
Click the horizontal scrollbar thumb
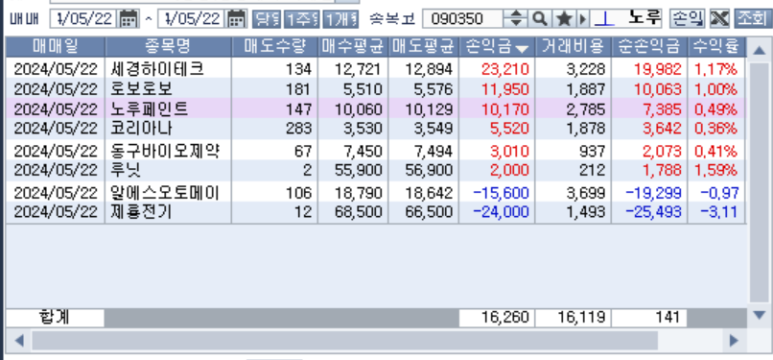click(345, 340)
